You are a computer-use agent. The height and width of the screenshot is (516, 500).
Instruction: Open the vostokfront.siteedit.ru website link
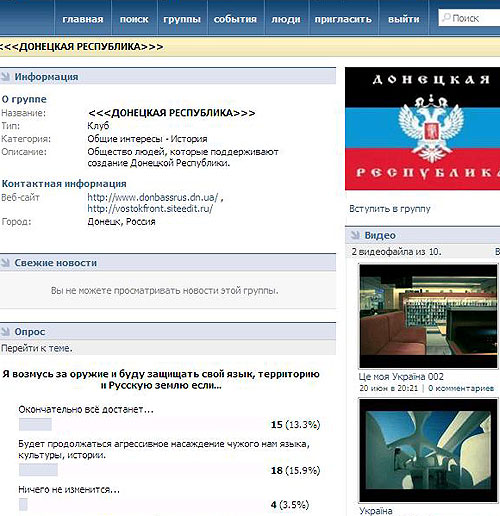click(150, 209)
